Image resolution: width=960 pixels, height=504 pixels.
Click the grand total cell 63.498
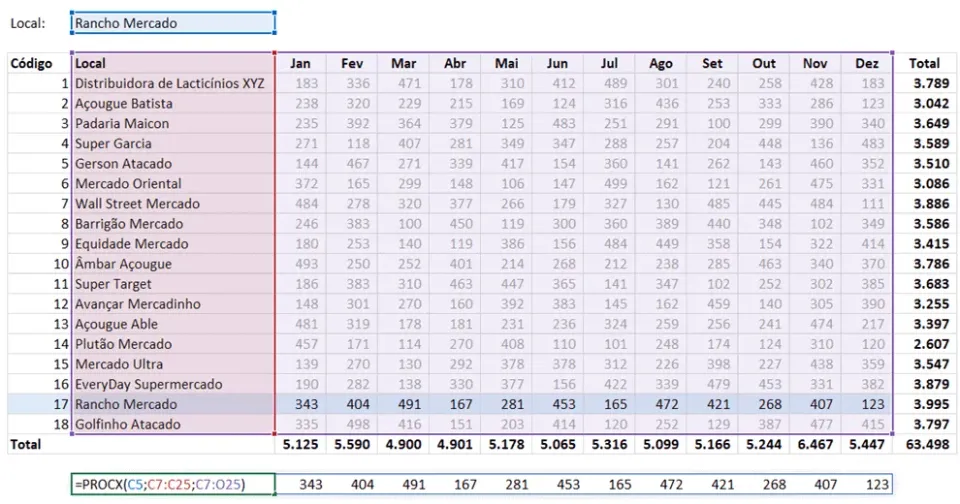point(925,444)
